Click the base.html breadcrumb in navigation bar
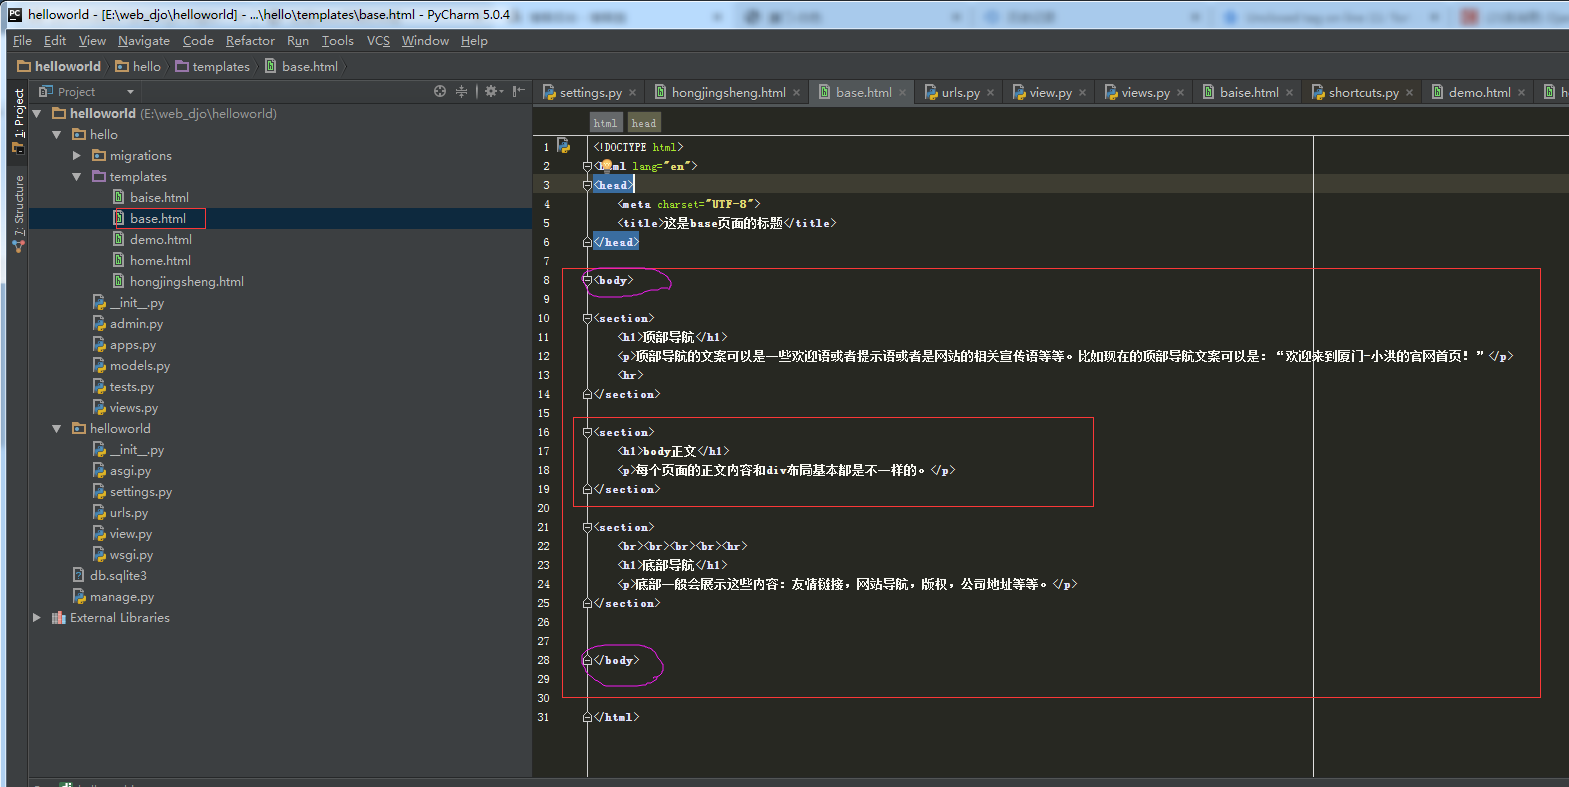Screen dimensions: 1569x787 [301, 67]
